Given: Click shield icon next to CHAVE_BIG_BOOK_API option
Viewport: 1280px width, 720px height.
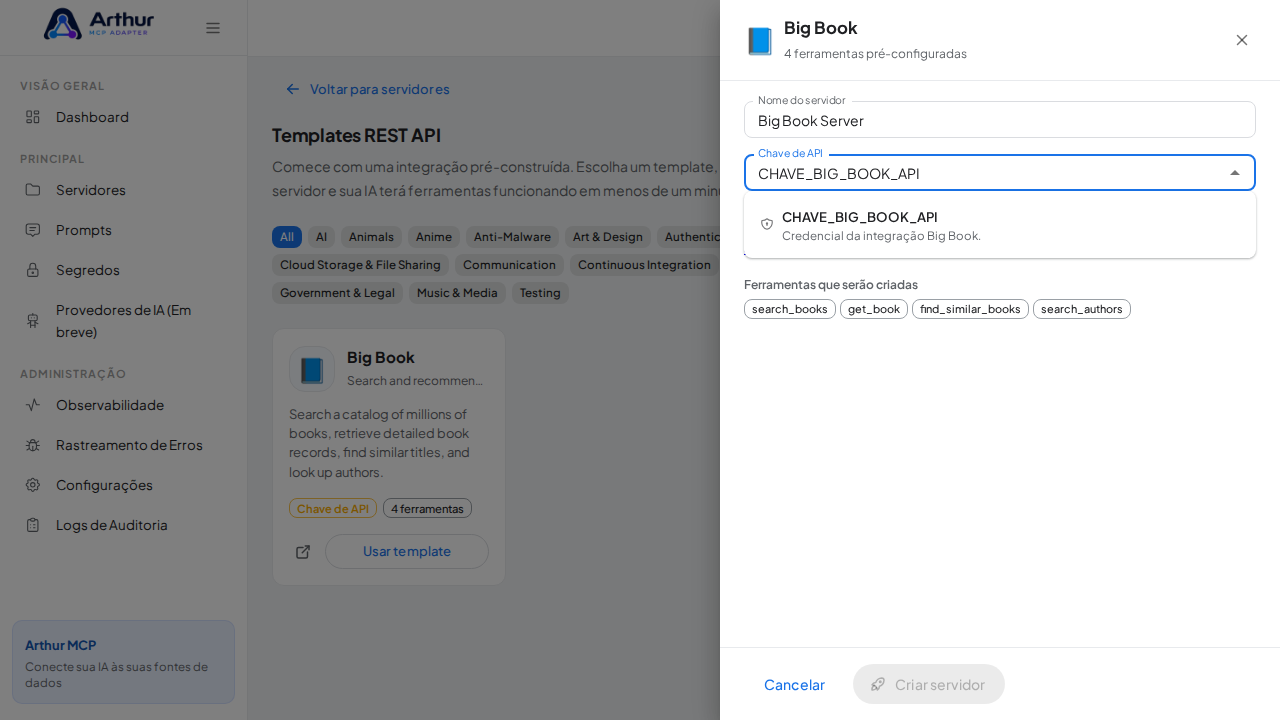Looking at the screenshot, I should 767,224.
